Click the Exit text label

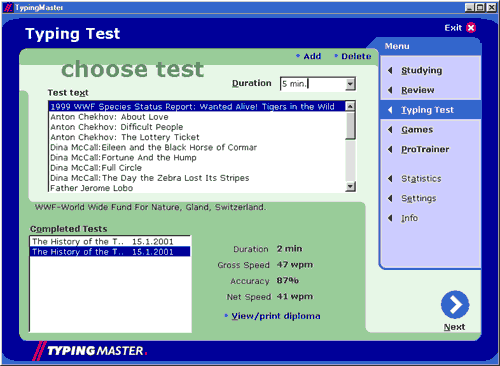(x=453, y=28)
